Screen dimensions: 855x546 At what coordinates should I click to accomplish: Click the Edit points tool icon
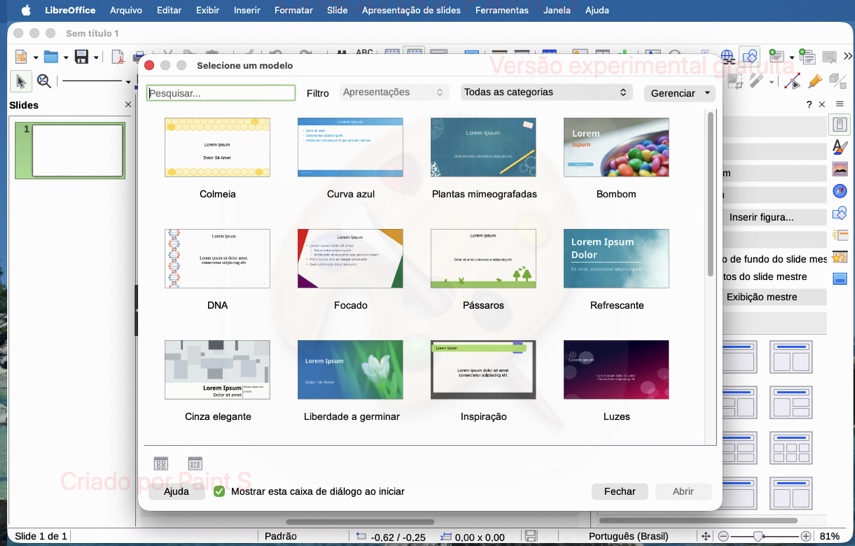pyautogui.click(x=792, y=81)
